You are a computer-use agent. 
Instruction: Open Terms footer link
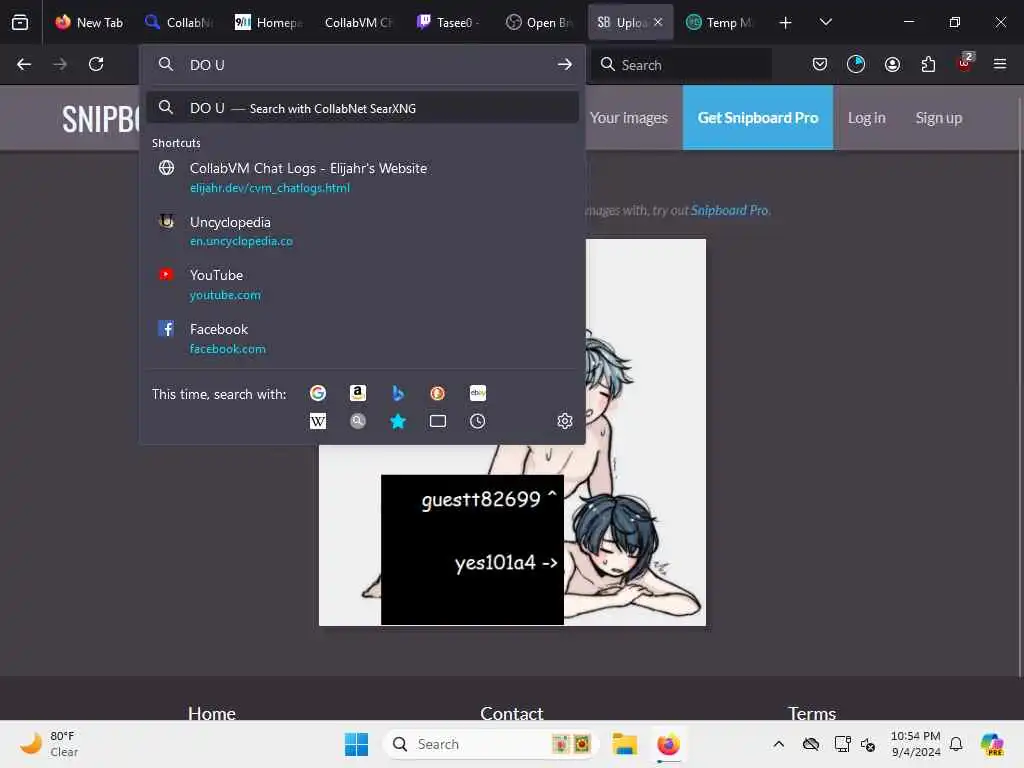tap(812, 712)
